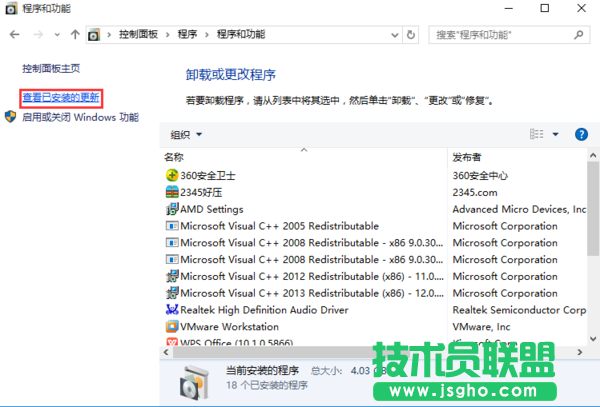Click the scroll down arrow of list
This screenshot has width=600, height=407.
(593, 339)
